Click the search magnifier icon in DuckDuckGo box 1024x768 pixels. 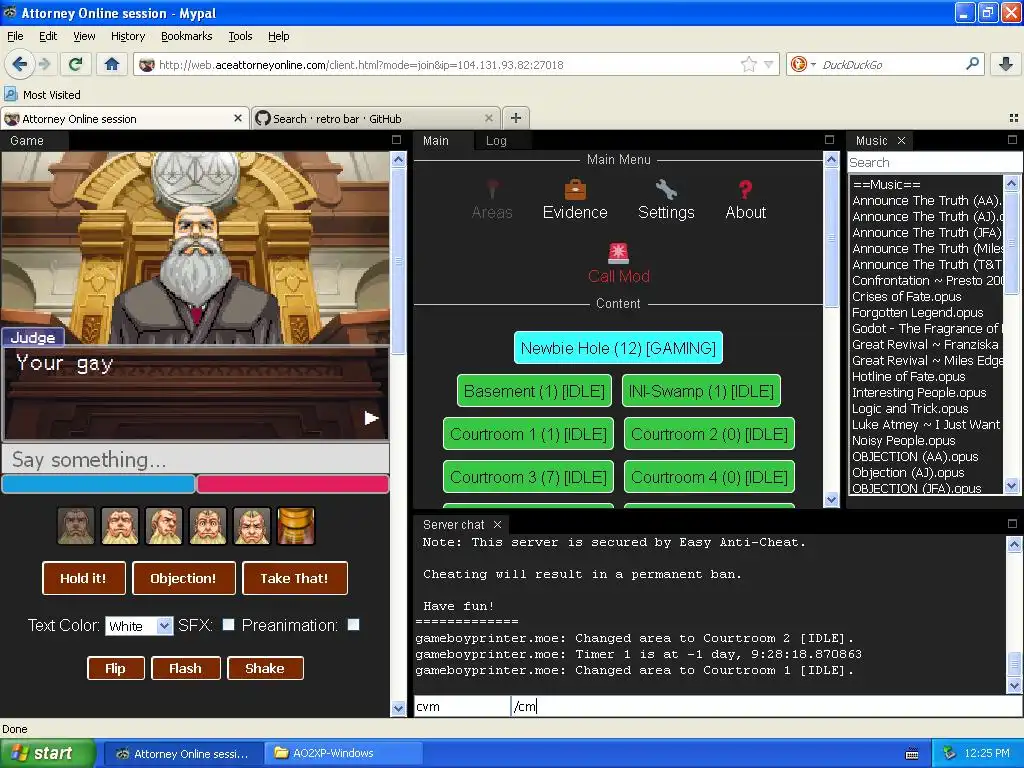coord(972,64)
